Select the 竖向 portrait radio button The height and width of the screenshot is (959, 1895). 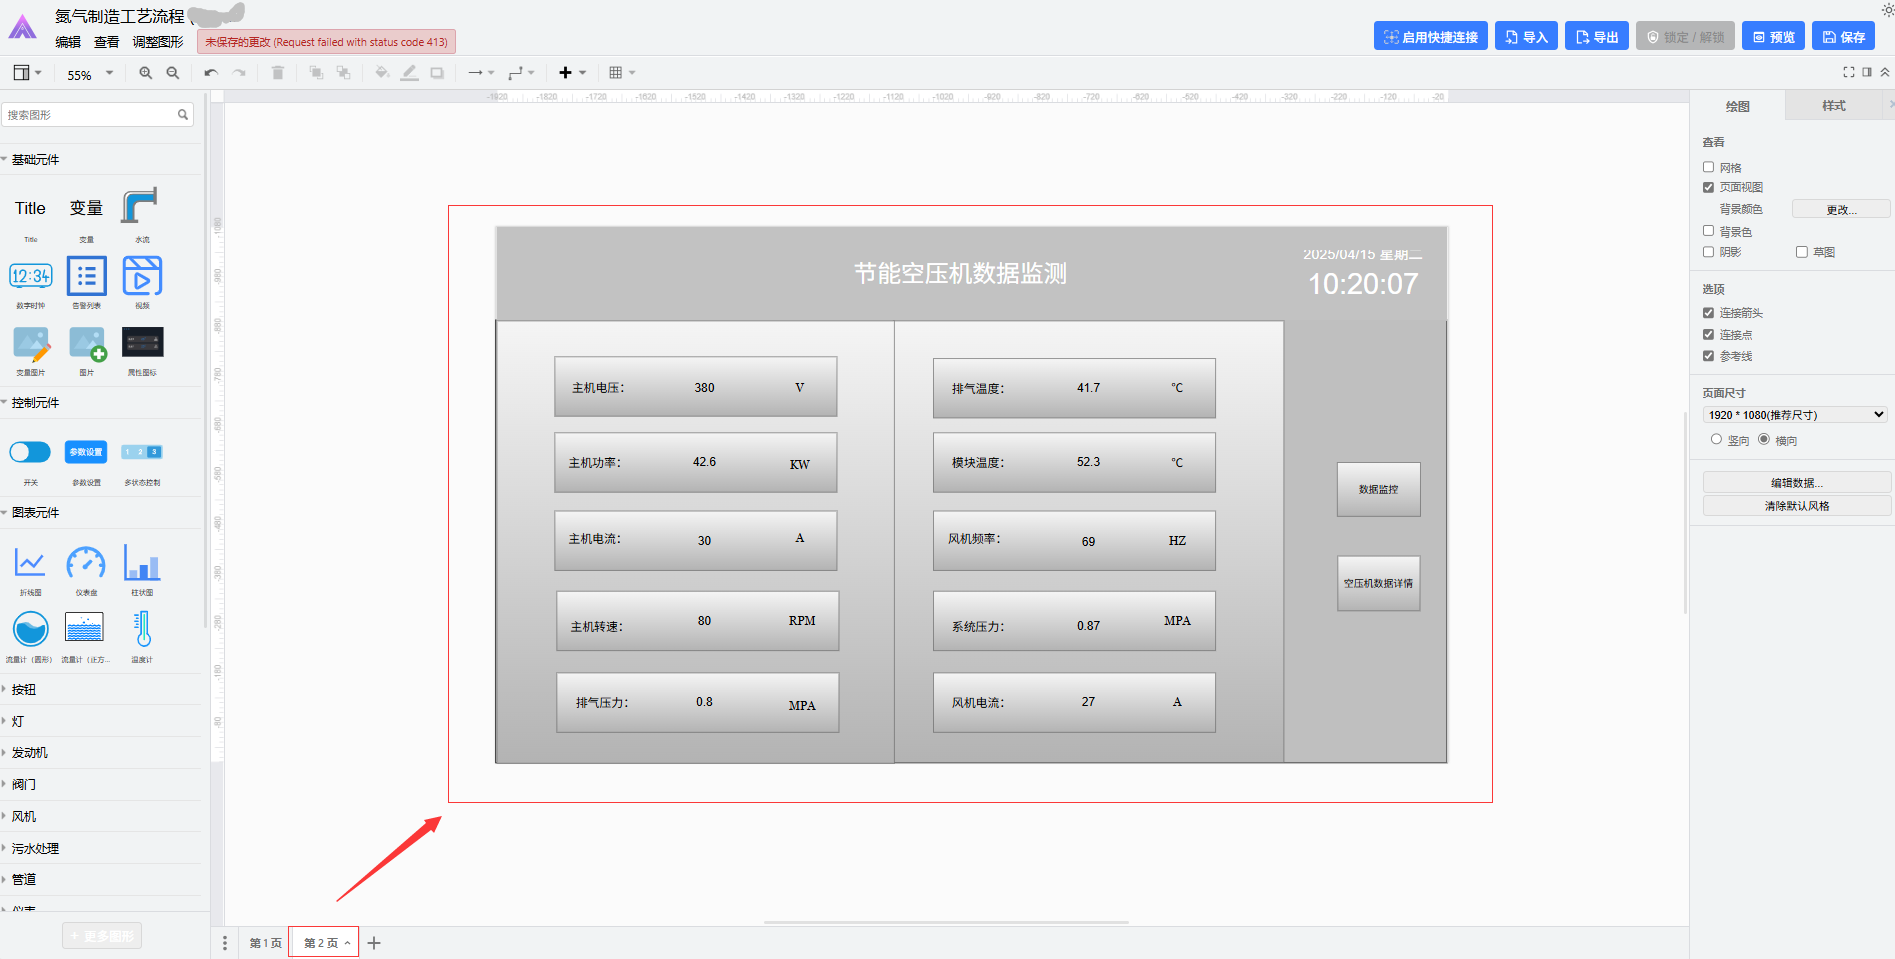pyautogui.click(x=1716, y=439)
